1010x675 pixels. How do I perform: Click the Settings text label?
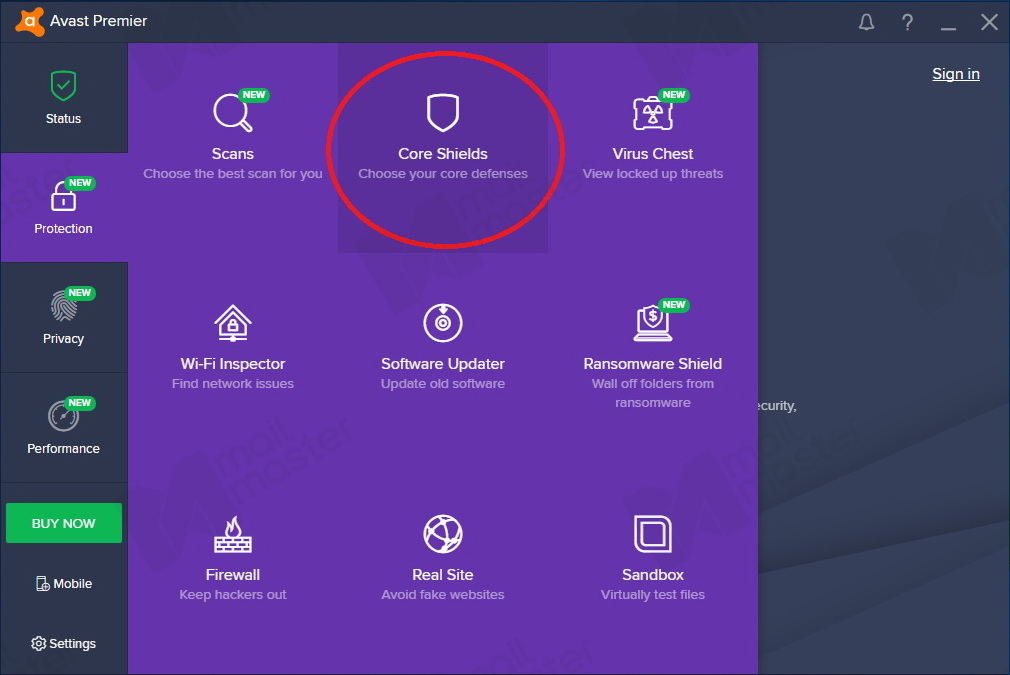(x=72, y=643)
